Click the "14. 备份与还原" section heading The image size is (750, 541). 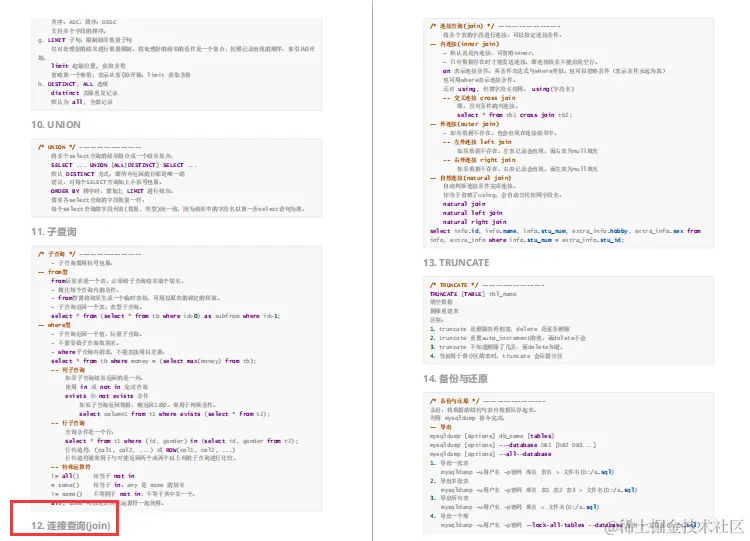click(455, 378)
